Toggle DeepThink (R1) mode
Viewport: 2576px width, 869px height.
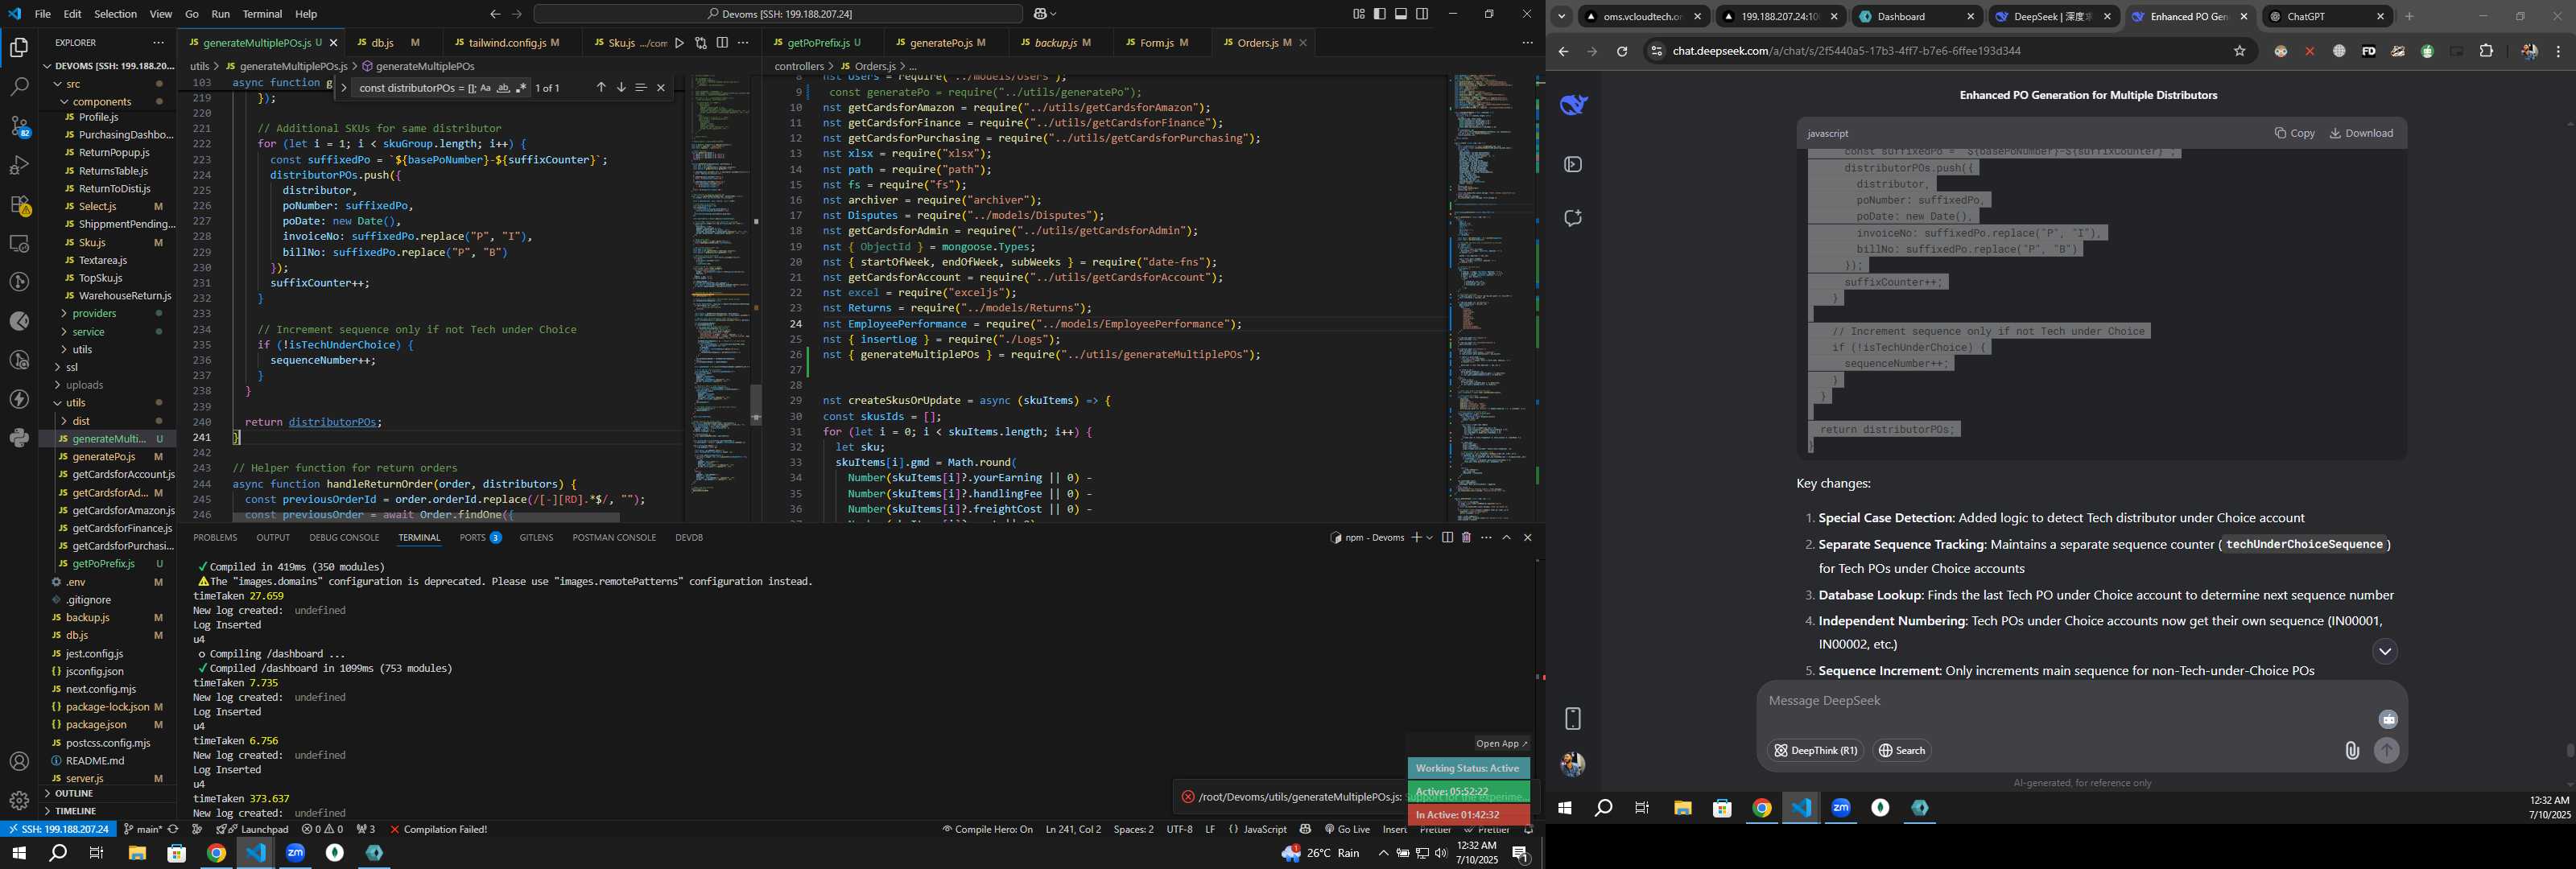[x=1815, y=750]
